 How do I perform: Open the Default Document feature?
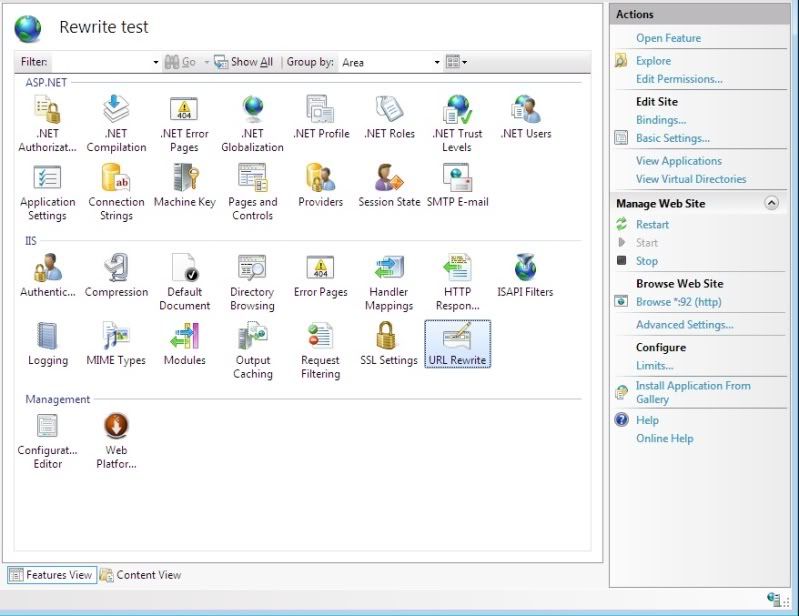(184, 282)
